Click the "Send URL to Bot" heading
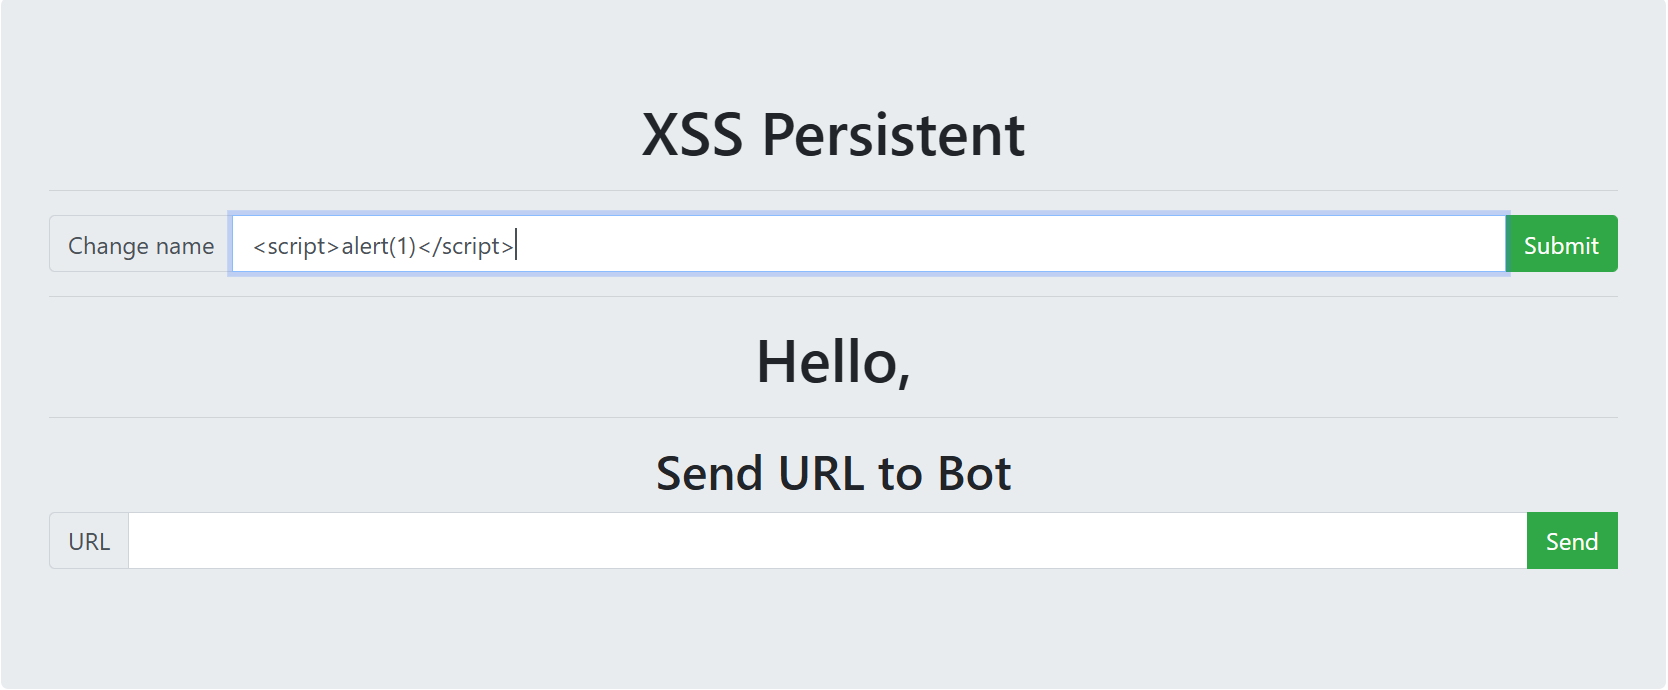The width and height of the screenshot is (1668, 690). pyautogui.click(x=833, y=473)
